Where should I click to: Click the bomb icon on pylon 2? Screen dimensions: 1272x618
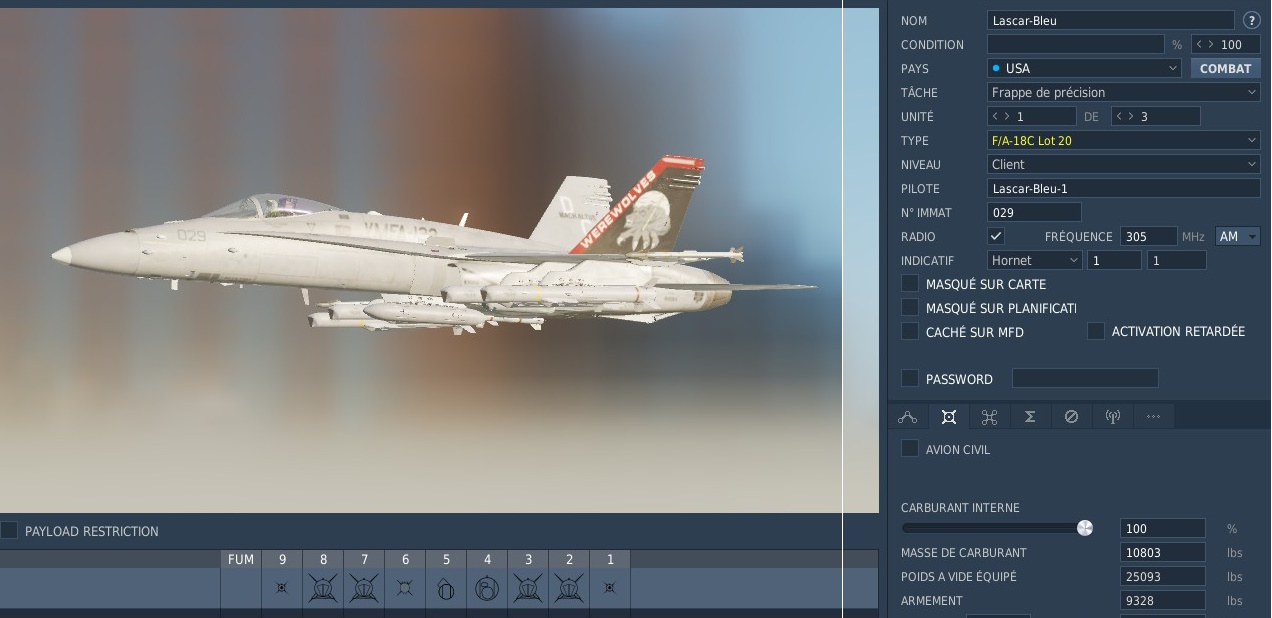[x=569, y=588]
